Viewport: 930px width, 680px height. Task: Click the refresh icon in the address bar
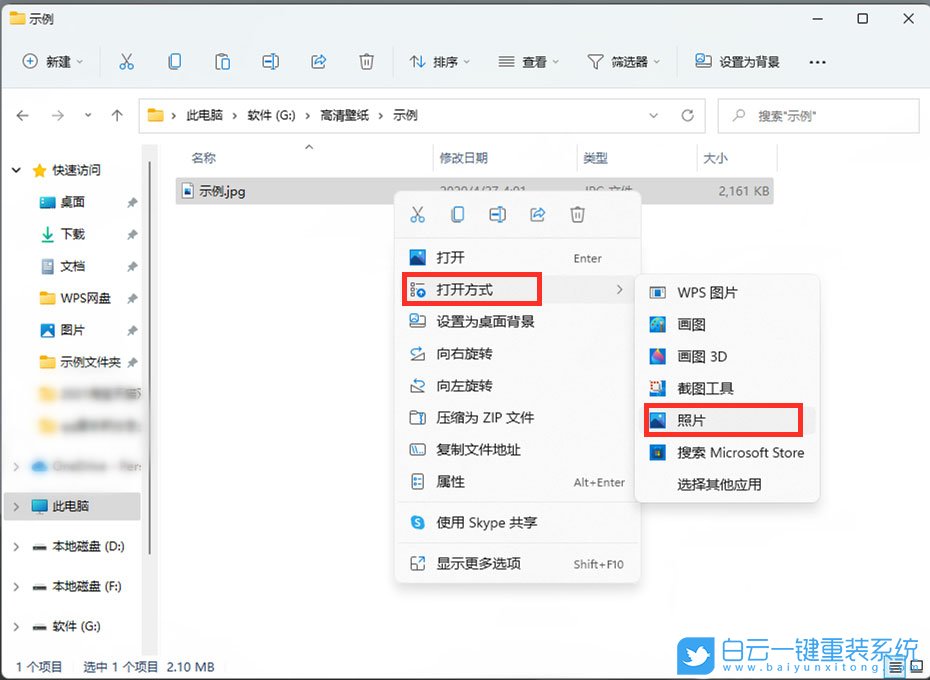click(x=687, y=115)
